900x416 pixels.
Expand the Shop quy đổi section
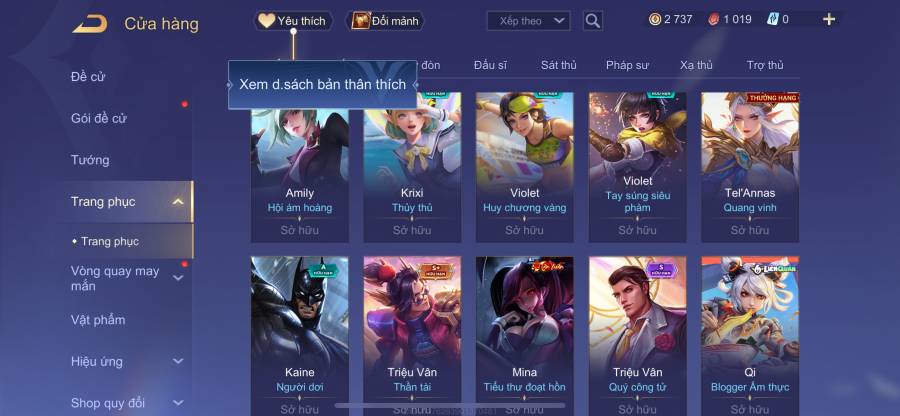click(179, 402)
